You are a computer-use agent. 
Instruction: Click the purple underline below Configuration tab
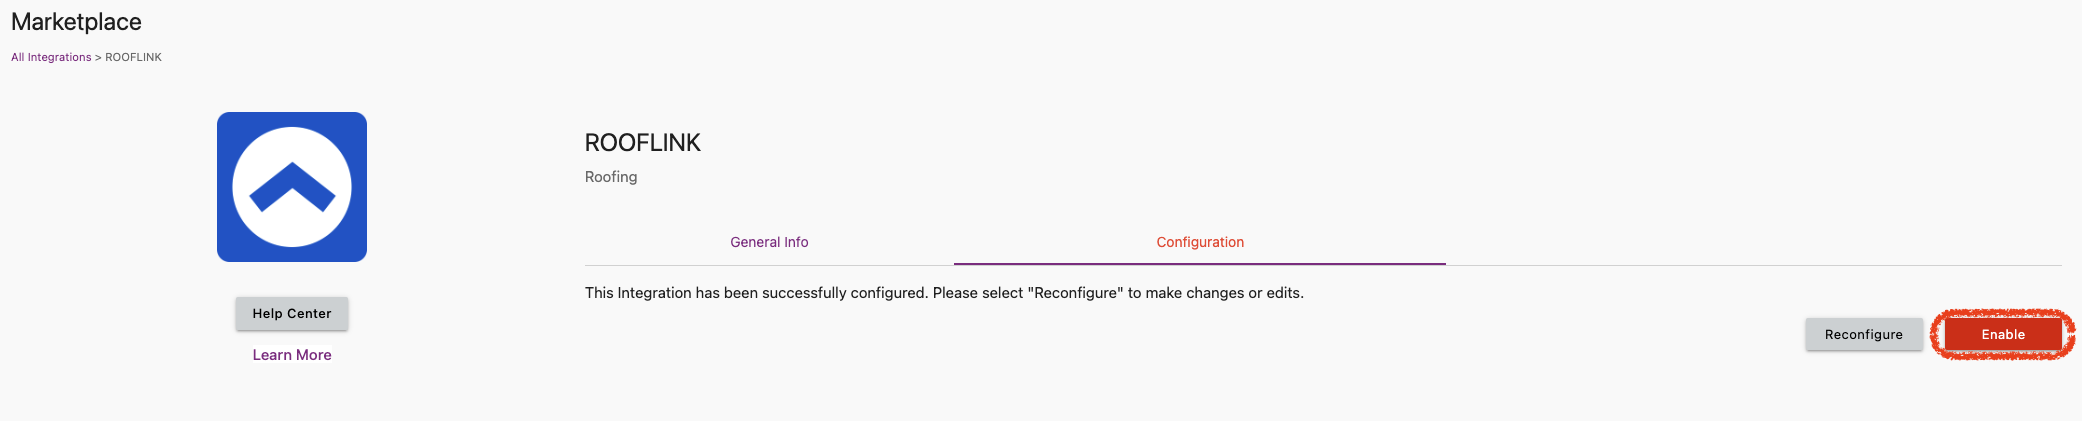point(1200,264)
